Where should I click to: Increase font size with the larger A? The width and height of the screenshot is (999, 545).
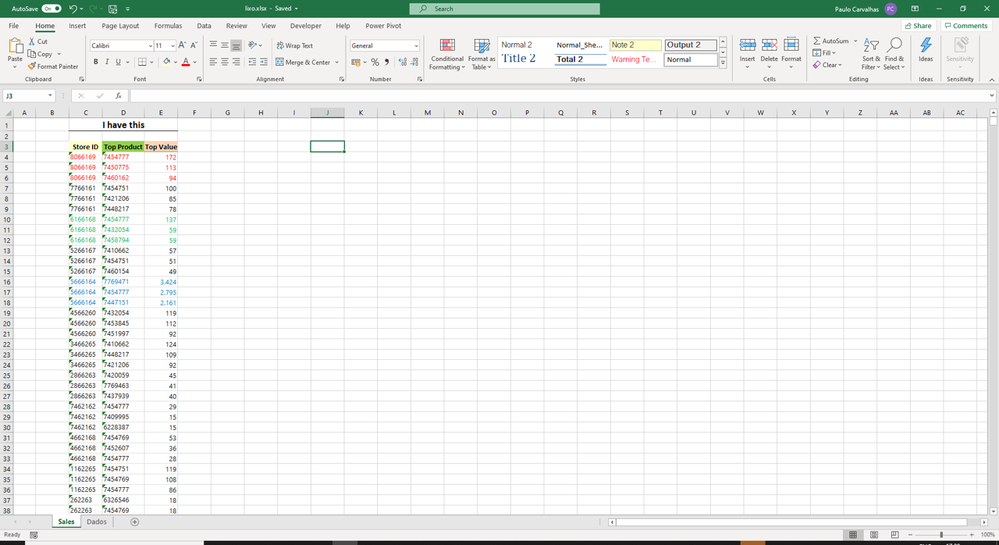pyautogui.click(x=182, y=45)
